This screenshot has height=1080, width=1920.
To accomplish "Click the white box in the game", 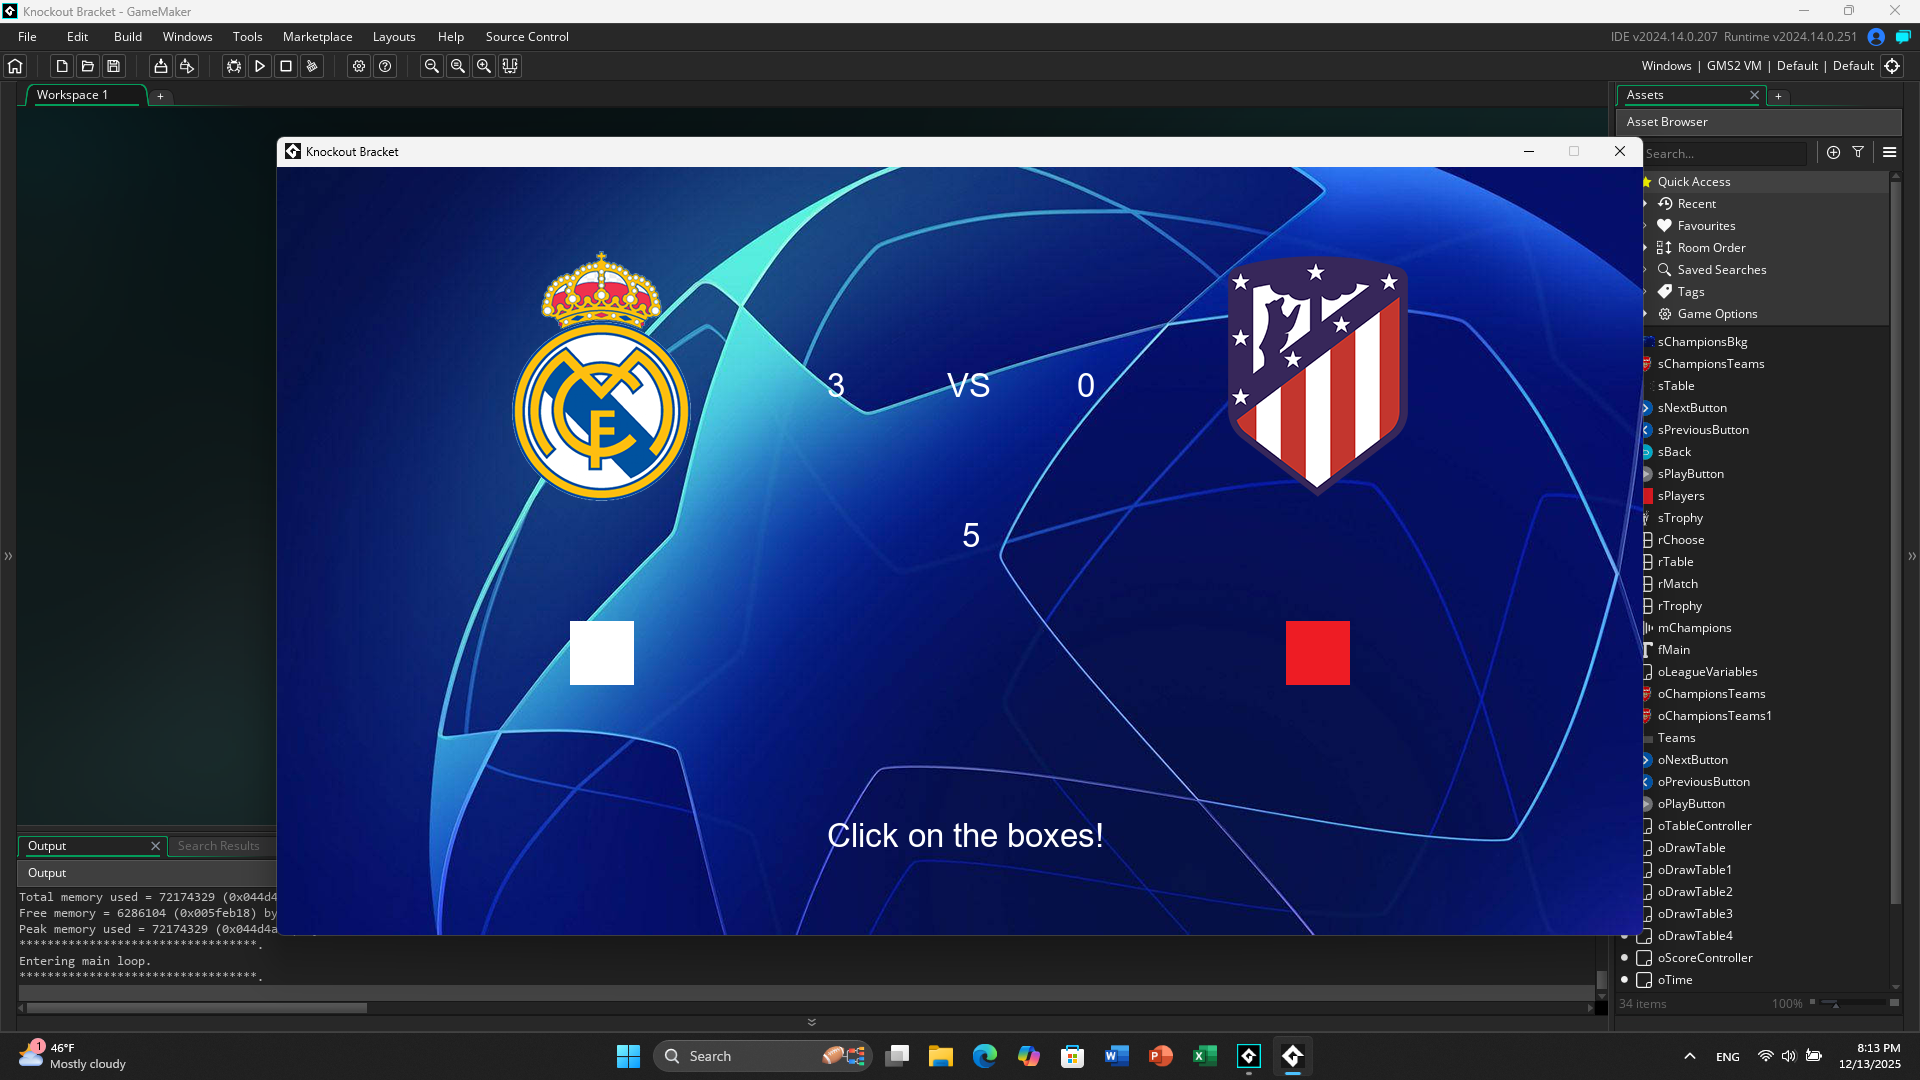I will (x=601, y=653).
